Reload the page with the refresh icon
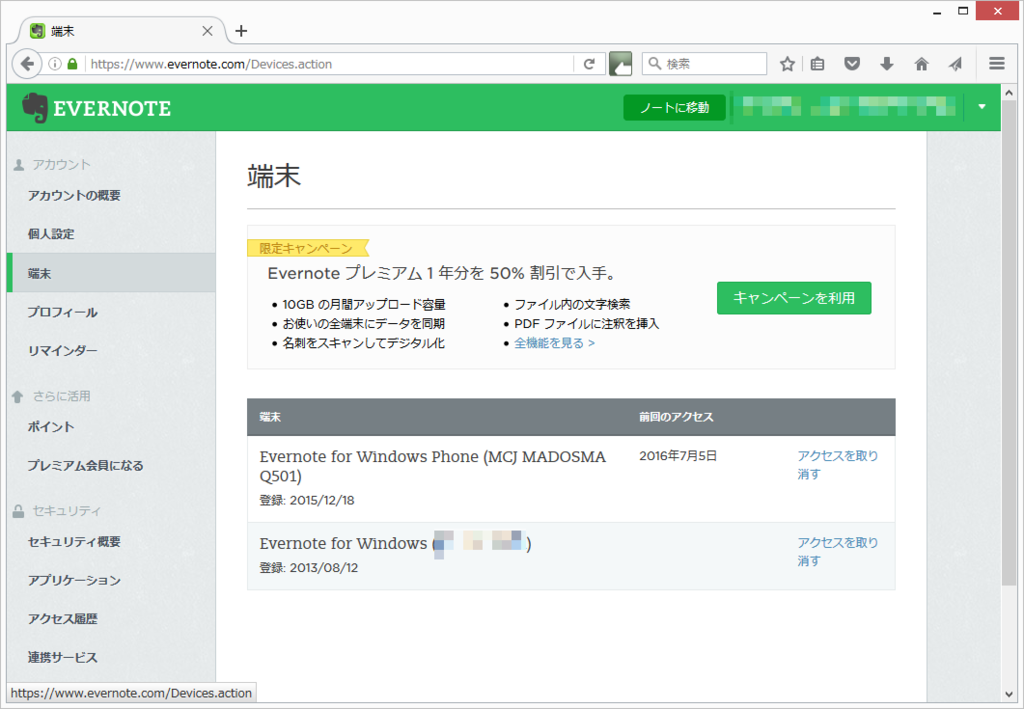The height and width of the screenshot is (709, 1024). point(589,64)
